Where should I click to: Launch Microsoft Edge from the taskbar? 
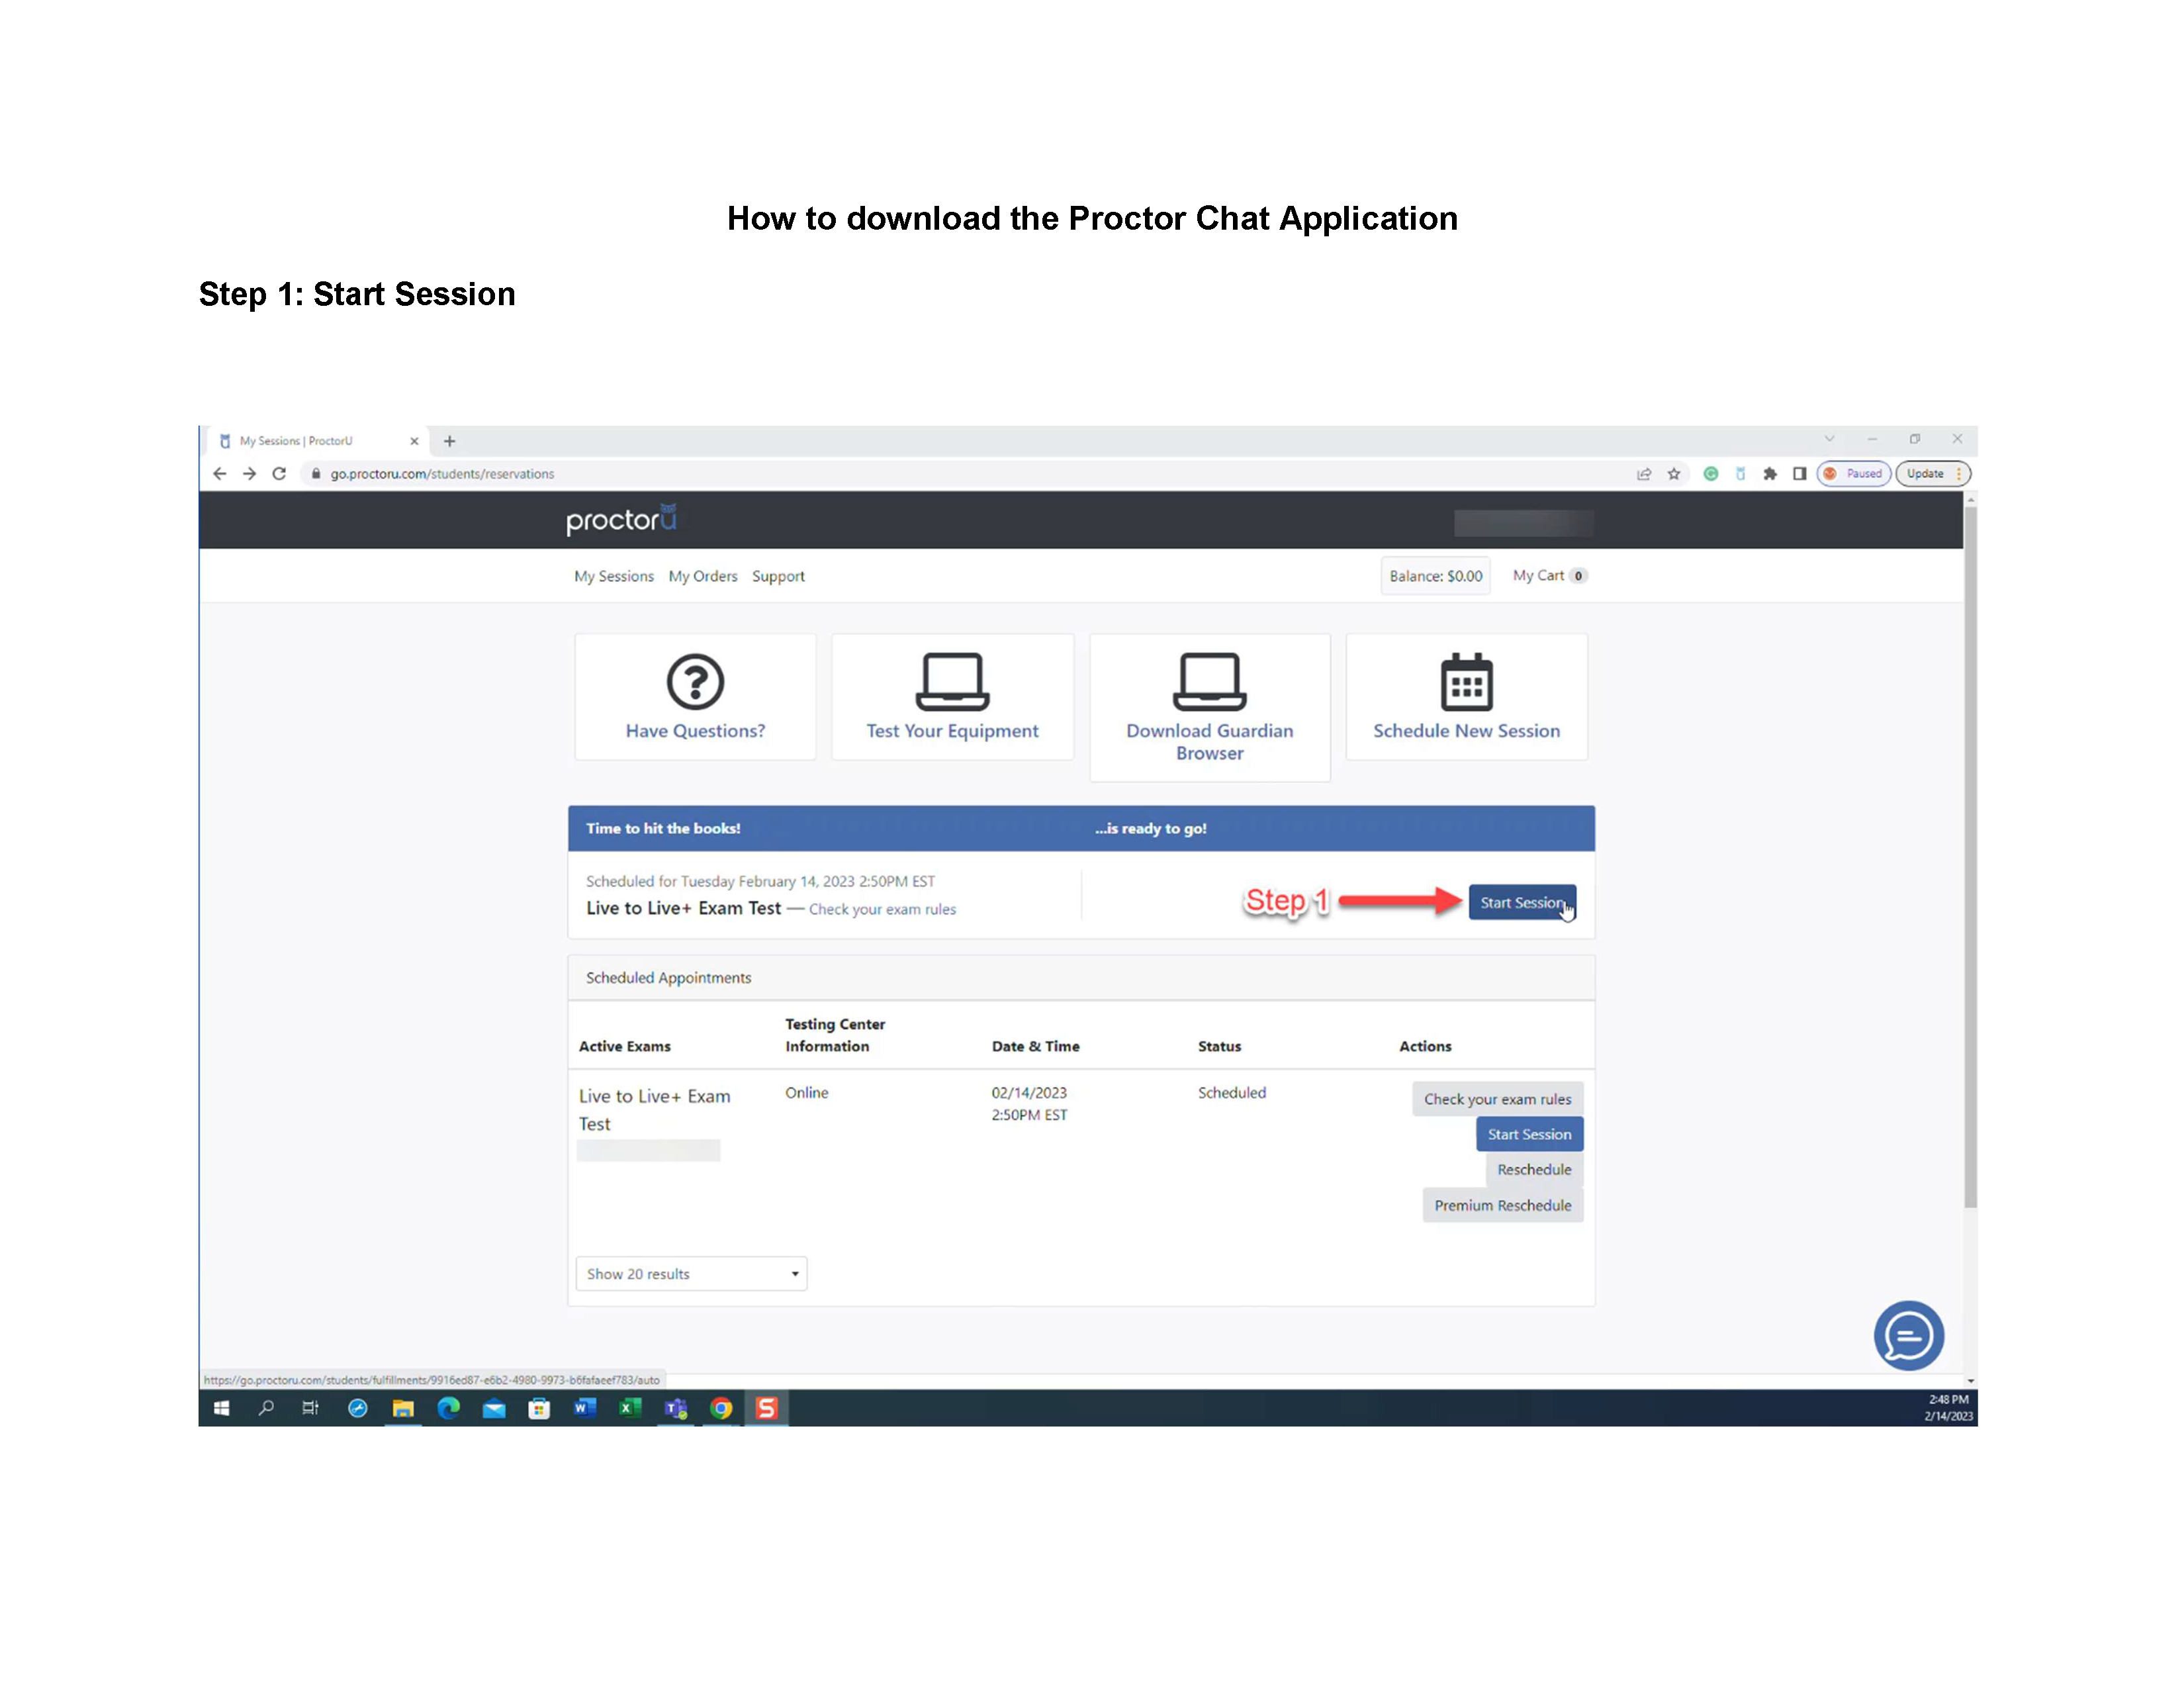tap(448, 1408)
